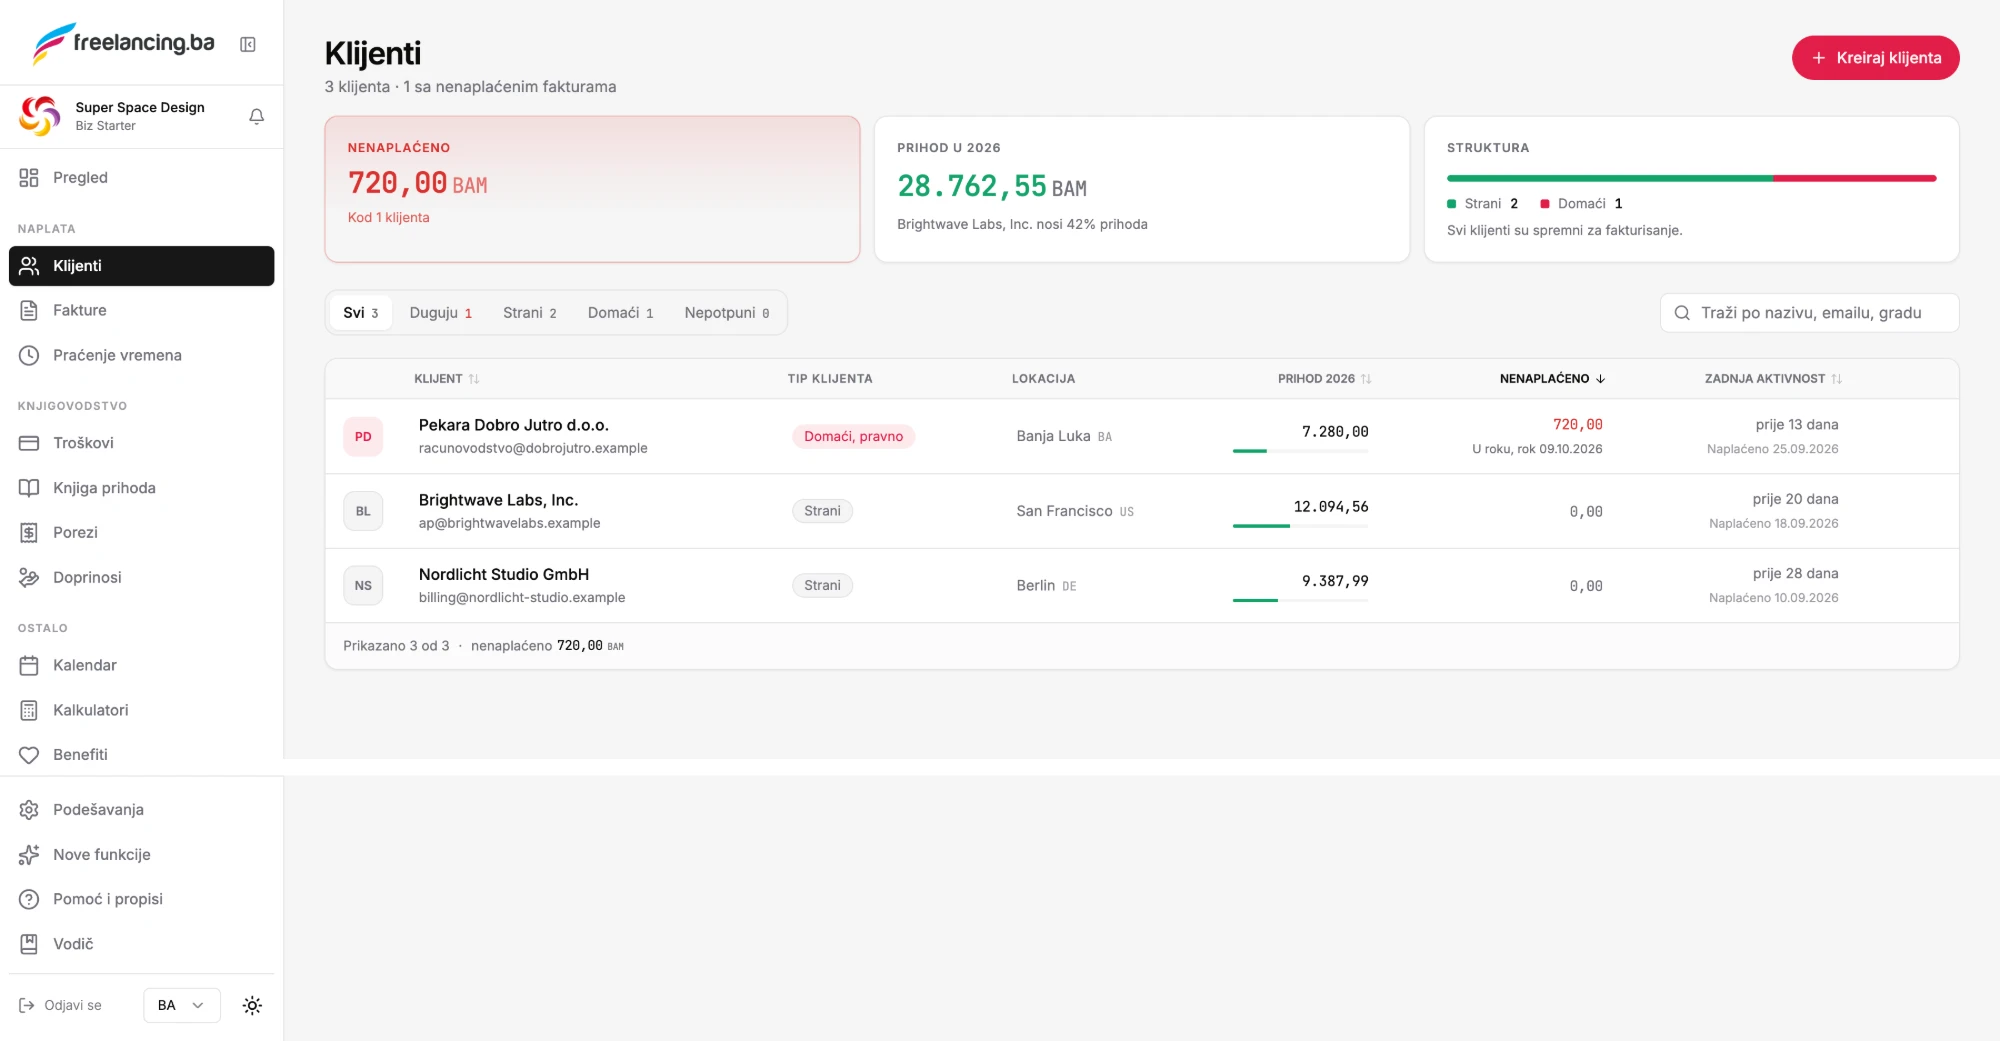The width and height of the screenshot is (2000, 1041).
Task: Click the Kreiraj klijenta button
Action: [1875, 58]
